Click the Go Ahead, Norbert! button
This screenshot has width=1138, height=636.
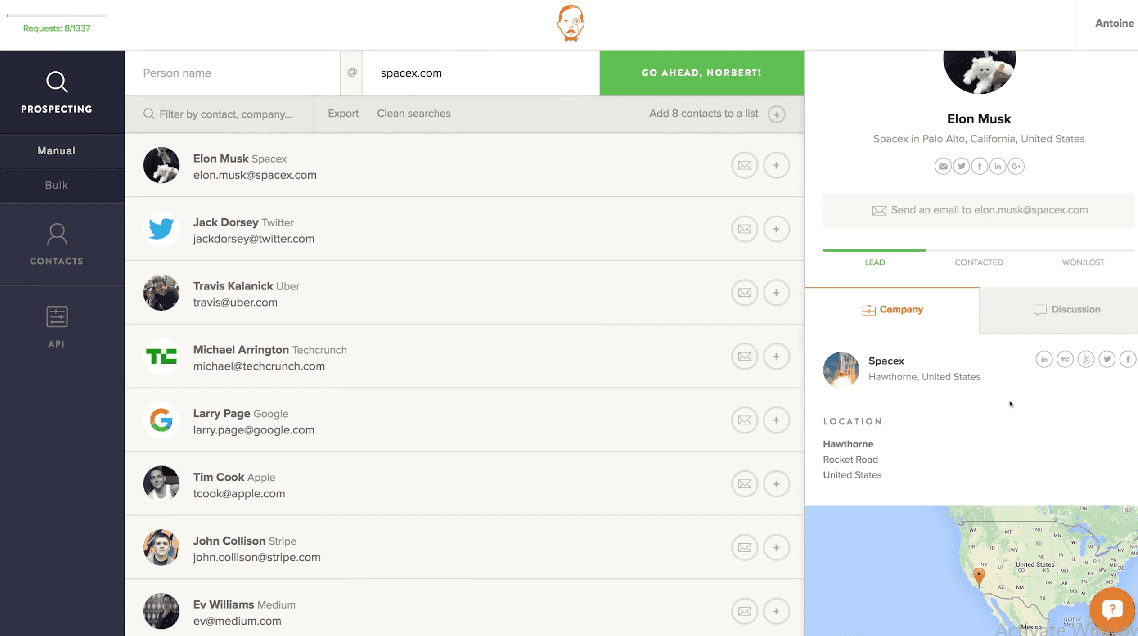[702, 73]
